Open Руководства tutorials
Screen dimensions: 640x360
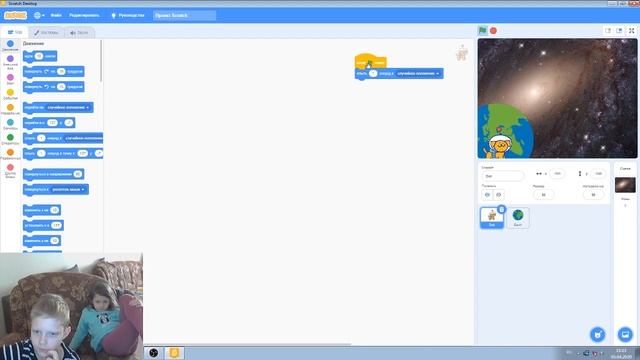tap(128, 16)
